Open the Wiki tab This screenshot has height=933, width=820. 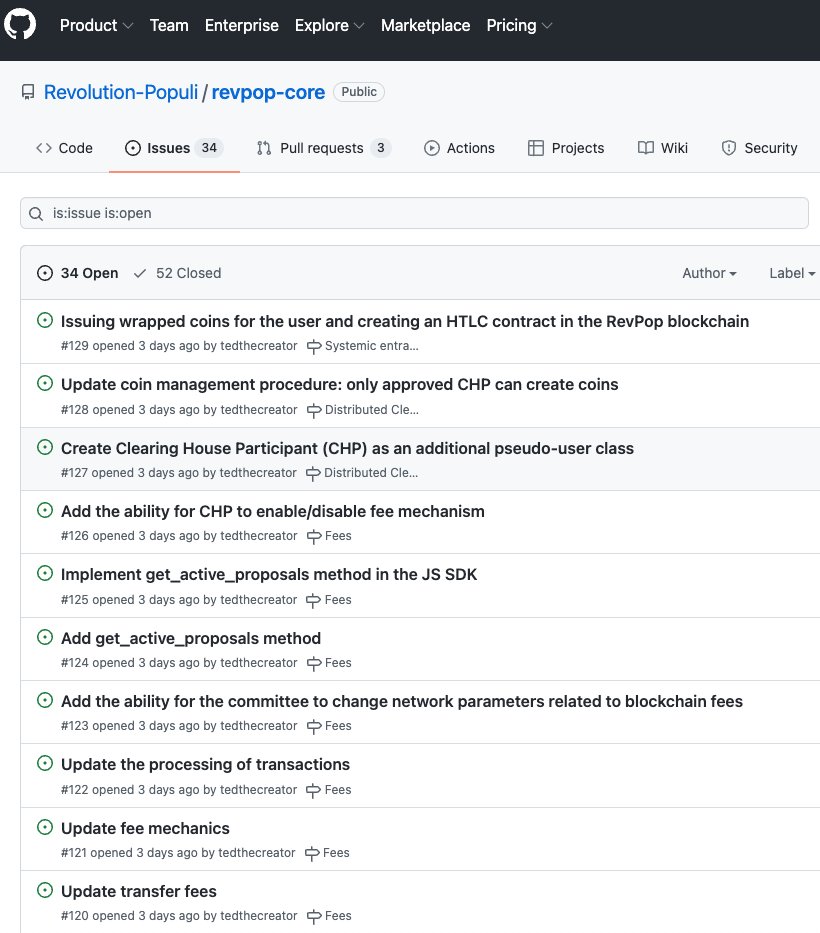[663, 148]
